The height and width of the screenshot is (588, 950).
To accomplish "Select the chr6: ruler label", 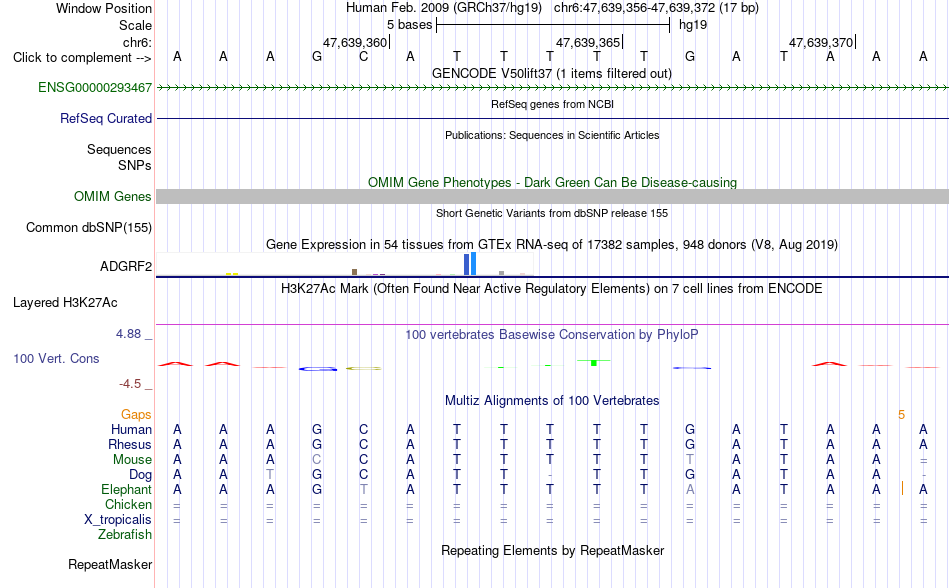I will pyautogui.click(x=137, y=42).
